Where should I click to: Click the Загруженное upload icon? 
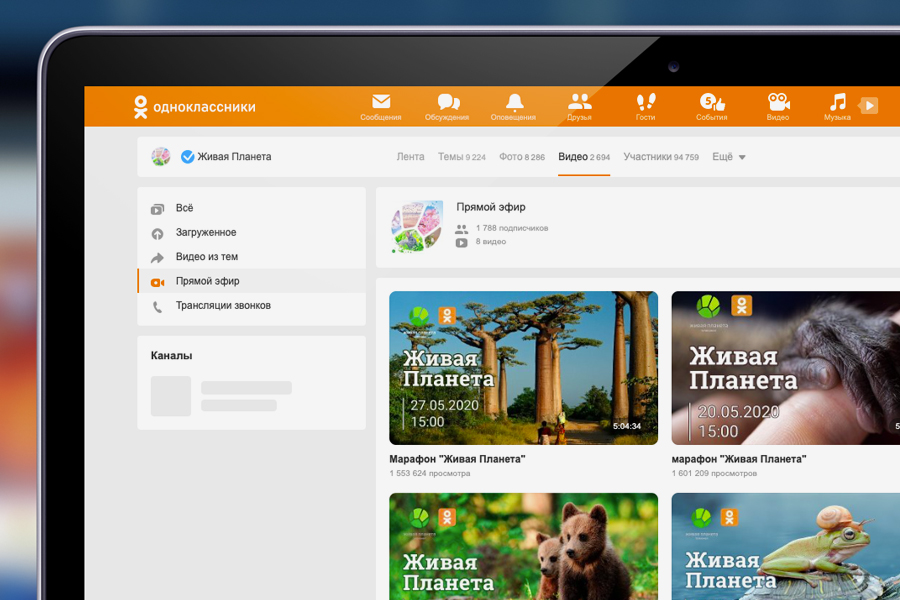click(157, 234)
